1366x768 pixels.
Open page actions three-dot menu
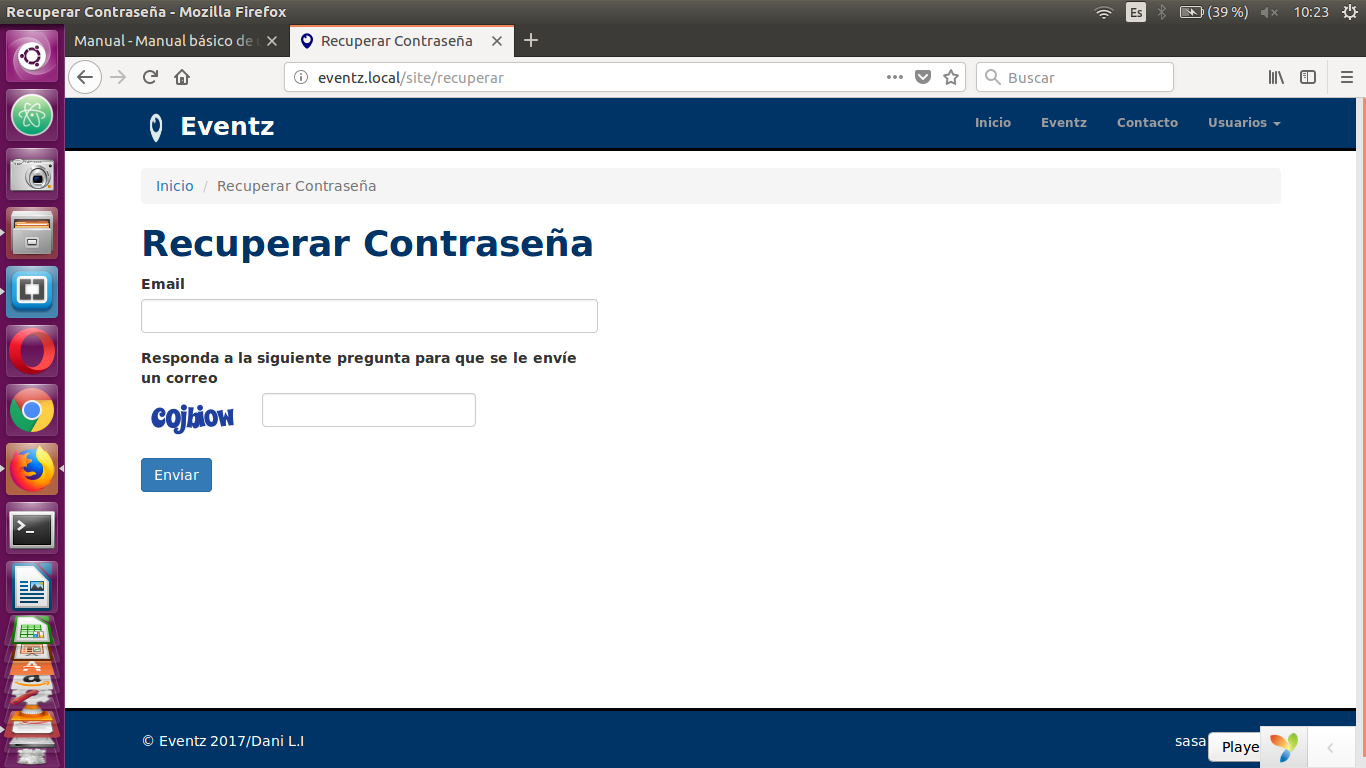click(895, 77)
